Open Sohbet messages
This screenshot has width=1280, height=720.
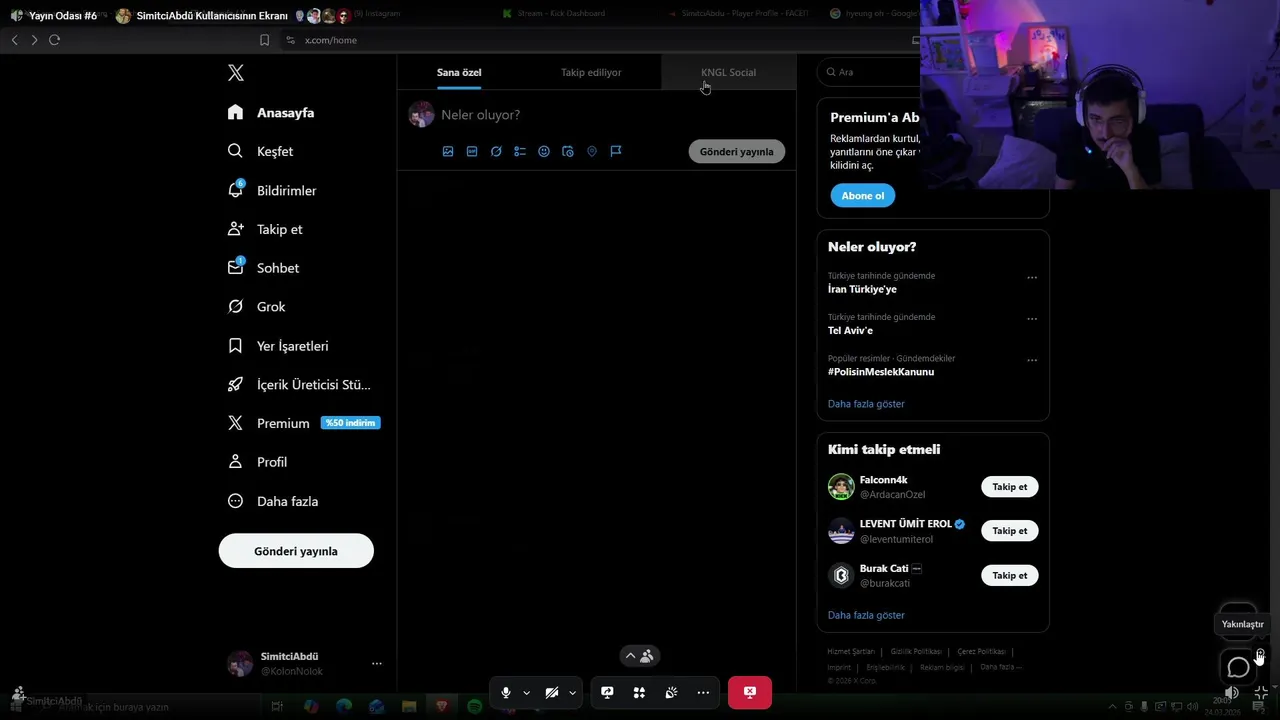coord(263,268)
